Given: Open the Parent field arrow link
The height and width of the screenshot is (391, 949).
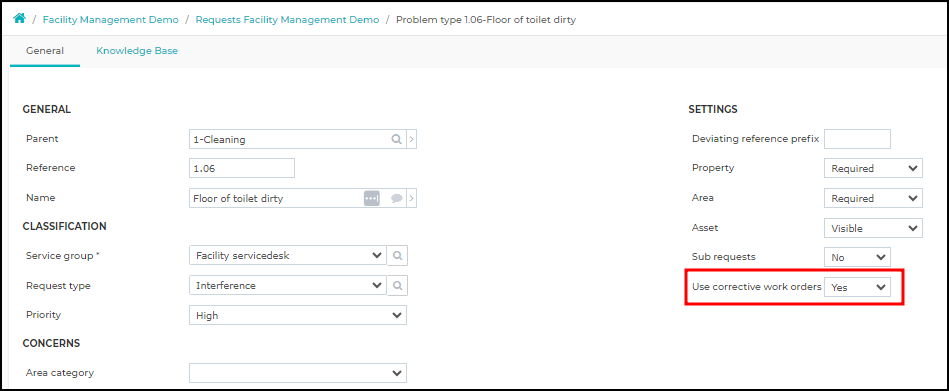Looking at the screenshot, I should (412, 139).
